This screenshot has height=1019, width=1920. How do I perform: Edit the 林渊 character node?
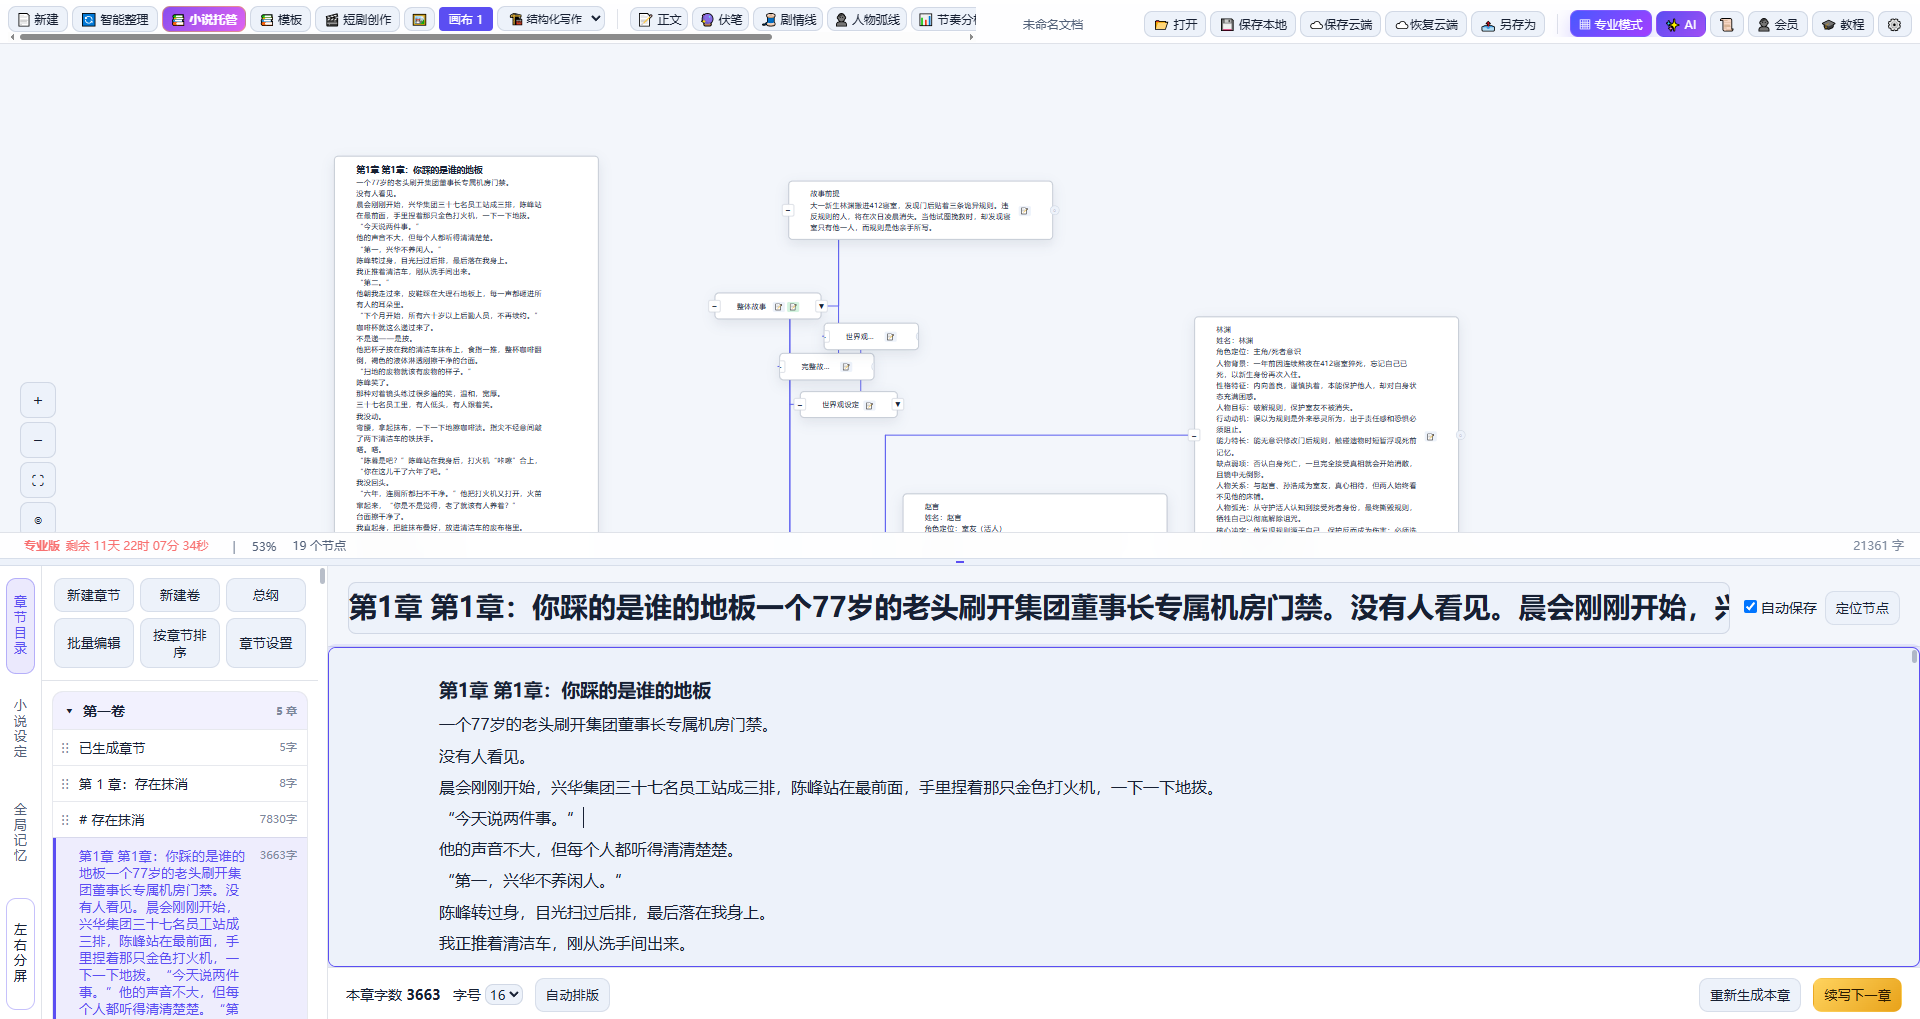[1430, 437]
